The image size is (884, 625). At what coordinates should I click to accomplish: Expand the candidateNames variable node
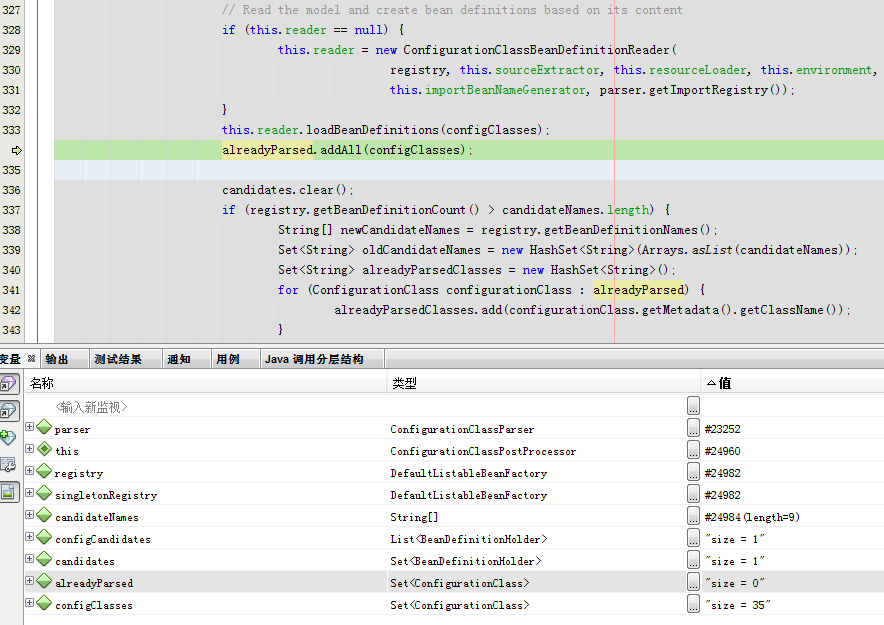[x=29, y=515]
